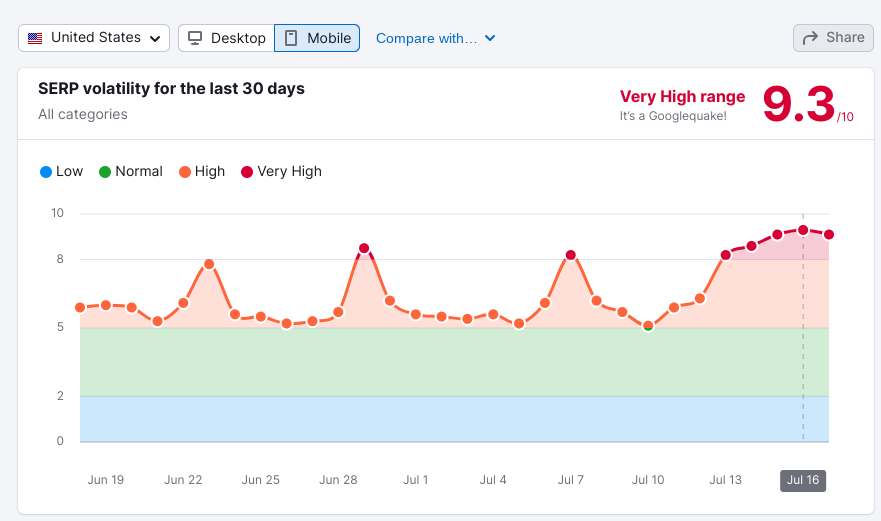Click the green Jul 10 data point

coord(648,326)
